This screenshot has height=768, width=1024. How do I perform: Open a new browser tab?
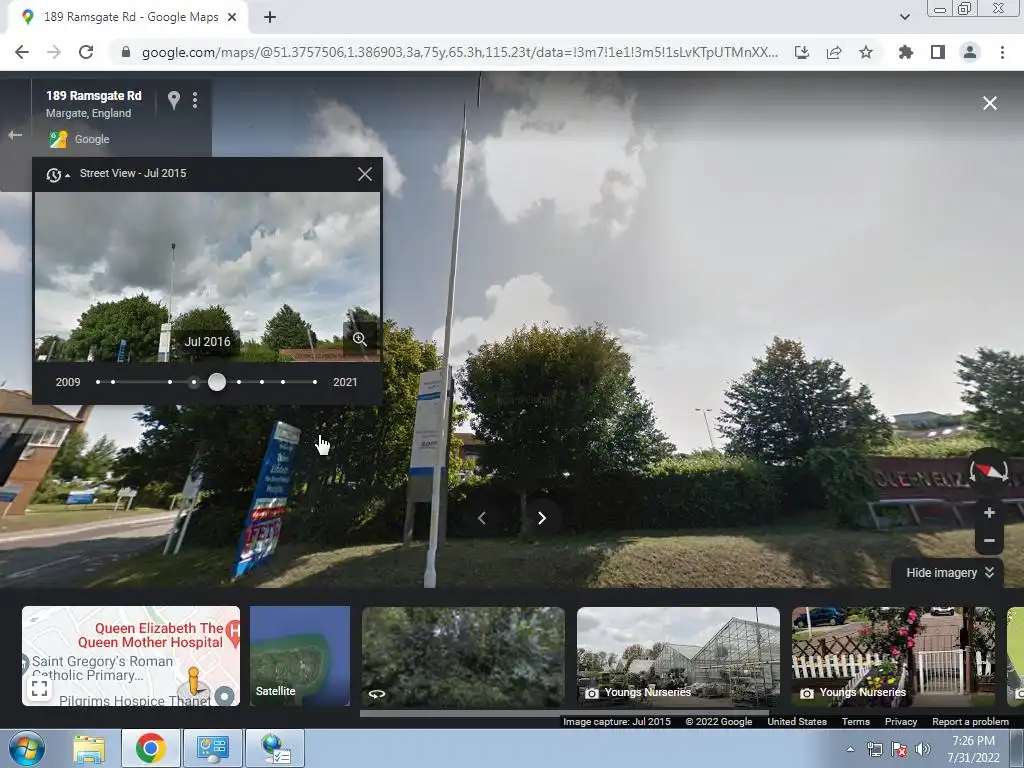[x=270, y=18]
